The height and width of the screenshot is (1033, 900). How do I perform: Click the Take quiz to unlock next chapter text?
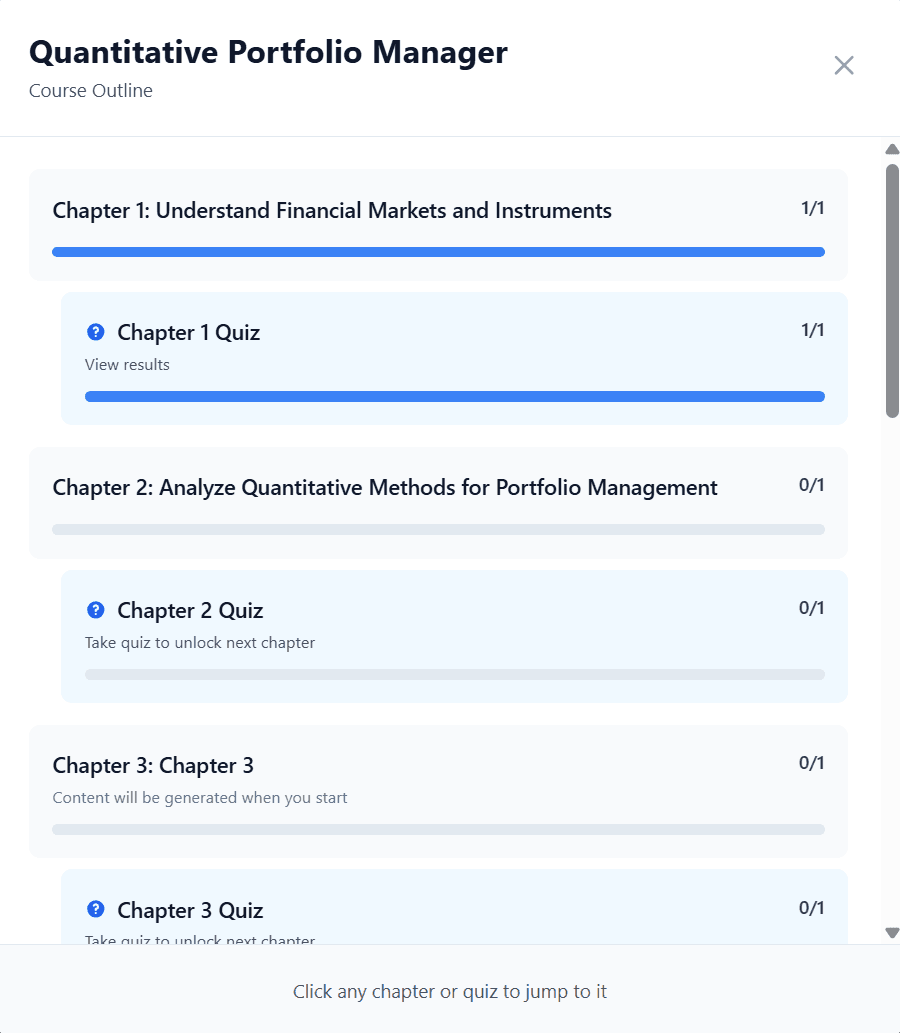(199, 642)
